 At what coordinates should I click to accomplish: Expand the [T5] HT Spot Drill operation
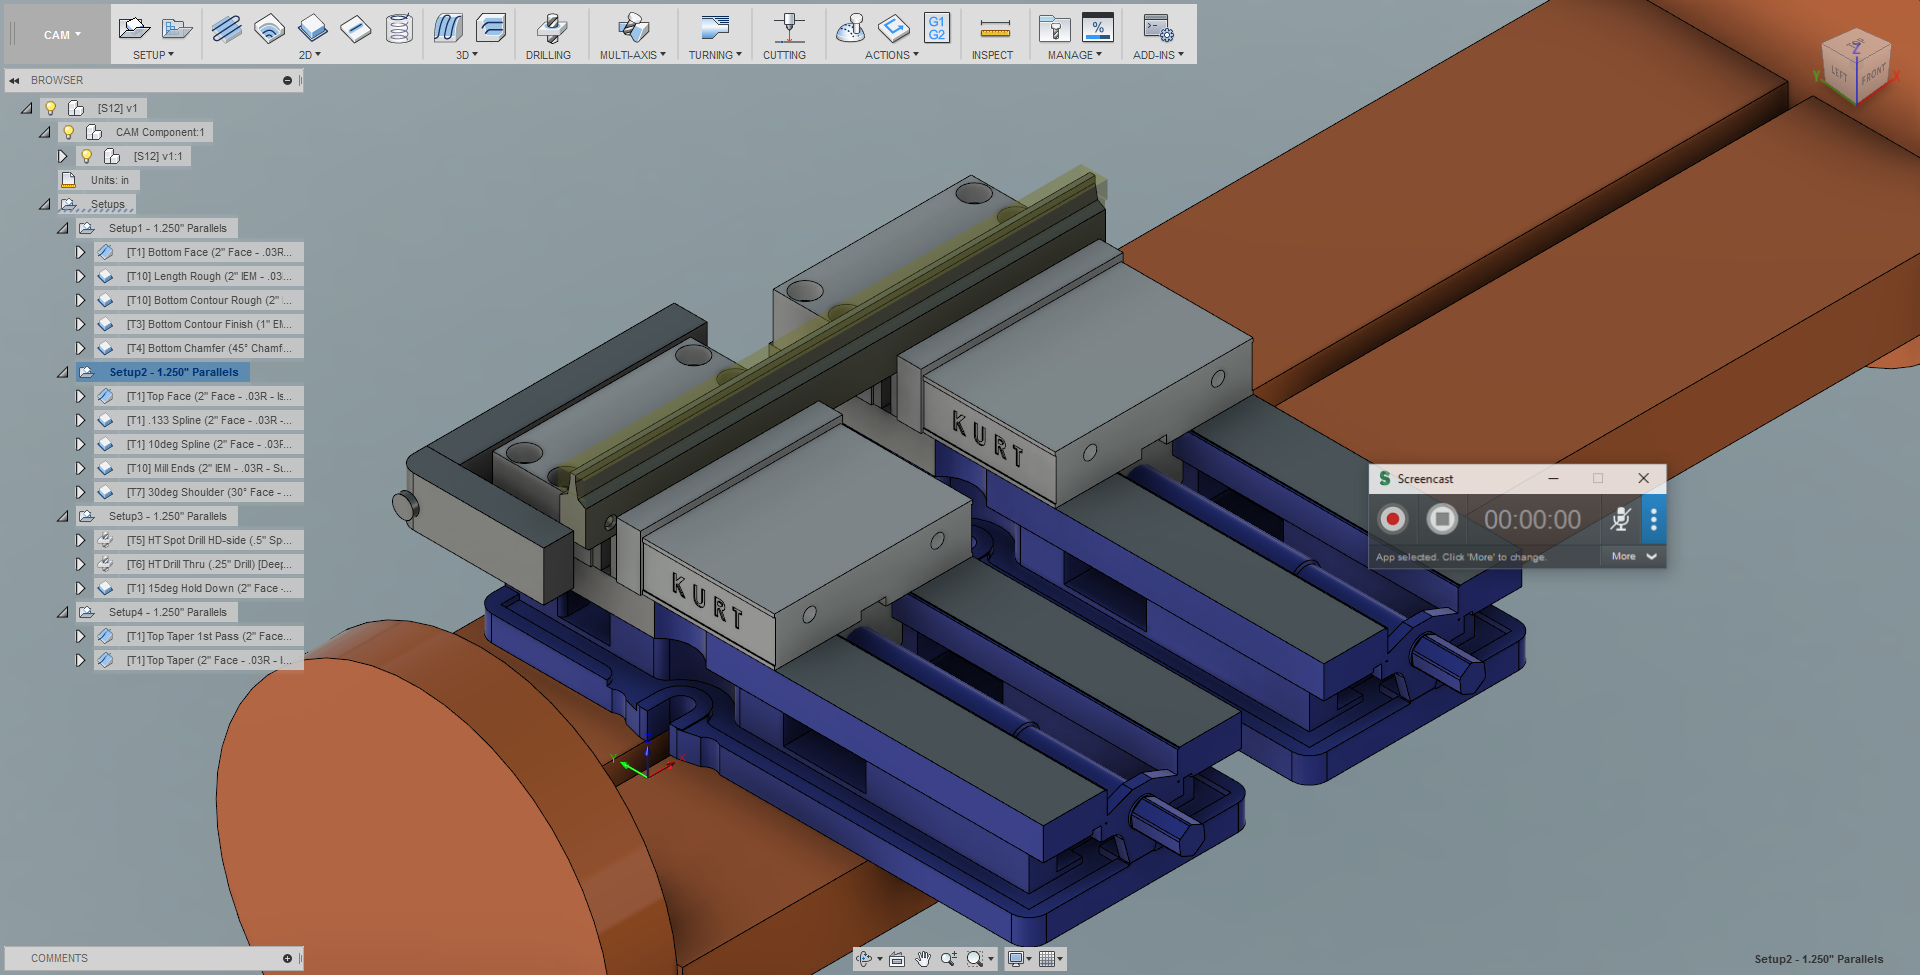(81, 540)
